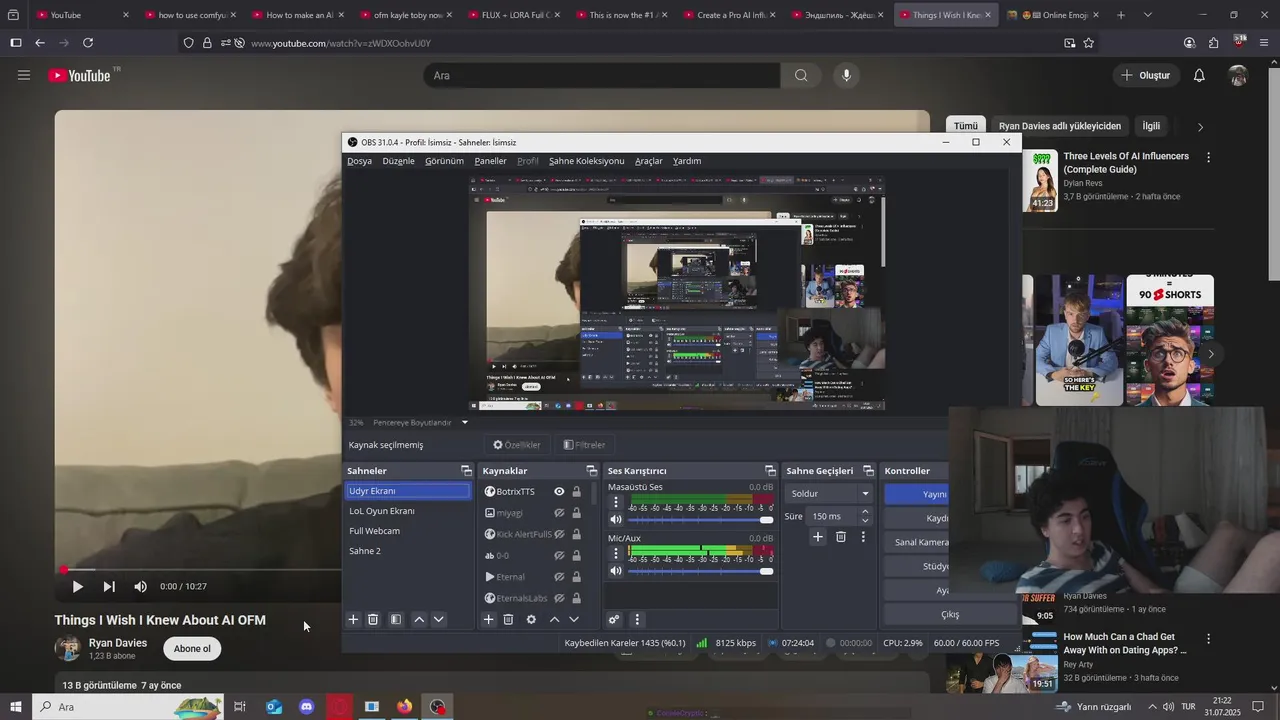Toggle lock on Eternal source
The height and width of the screenshot is (720, 1280).
tap(576, 577)
